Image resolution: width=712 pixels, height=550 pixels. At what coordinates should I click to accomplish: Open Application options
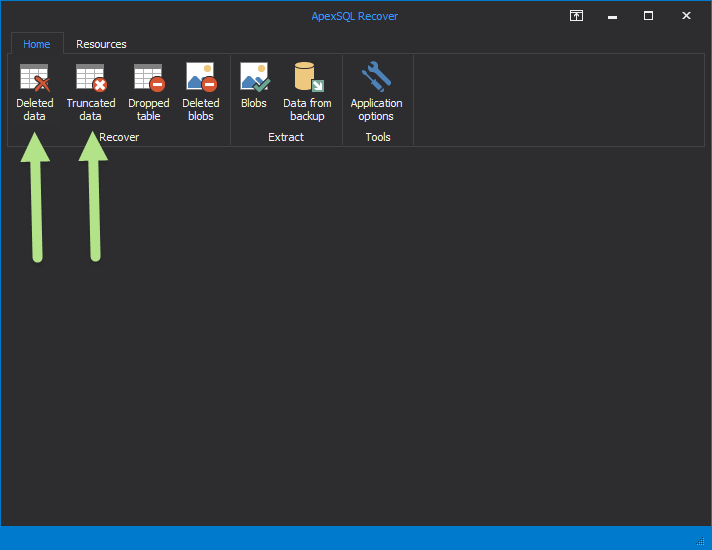click(x=376, y=92)
